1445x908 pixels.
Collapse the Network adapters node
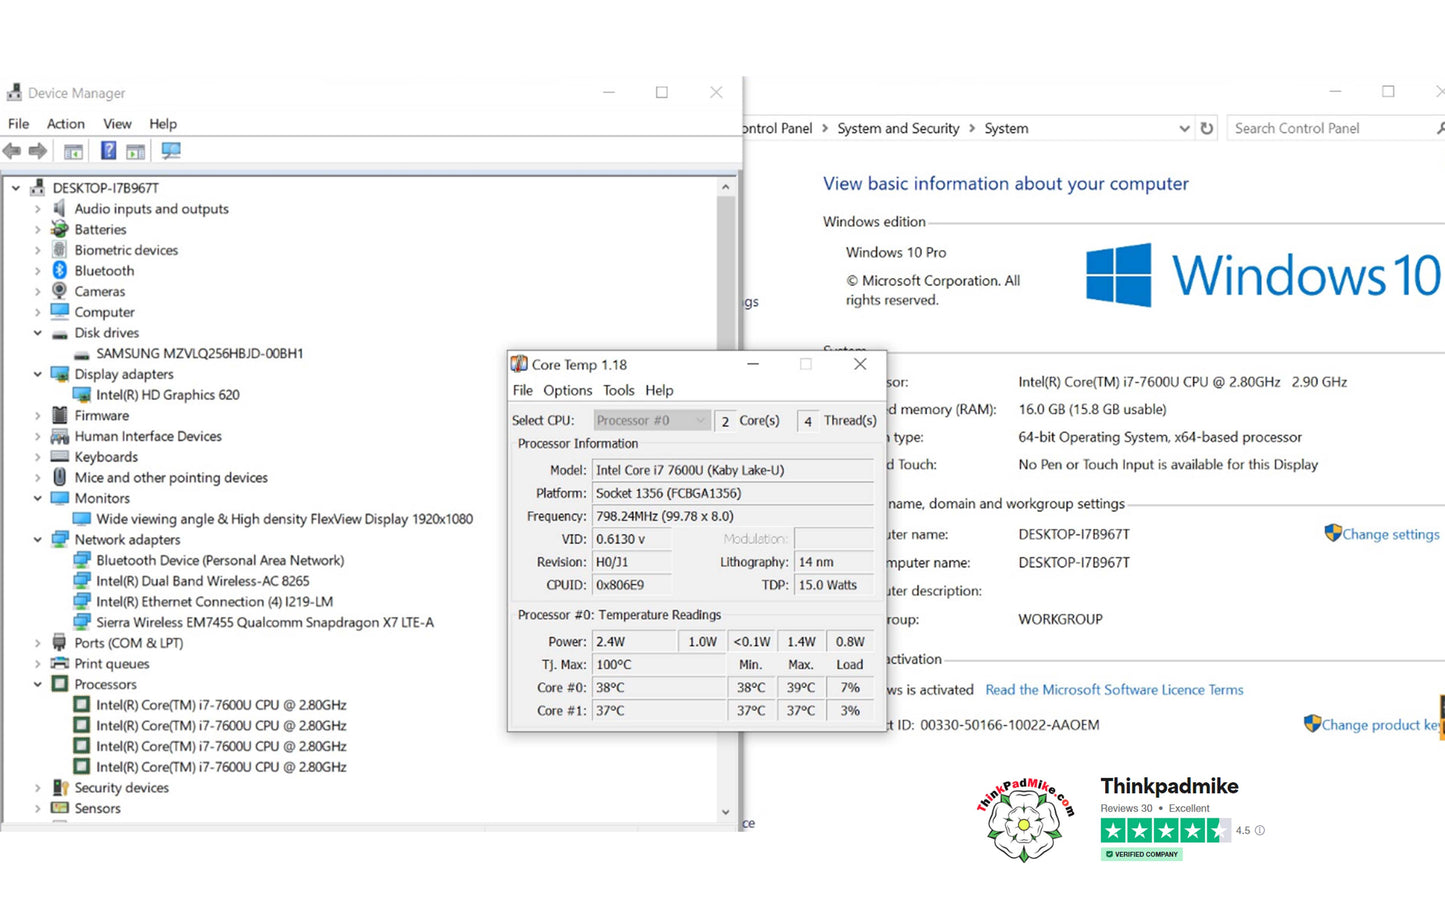[x=38, y=539]
